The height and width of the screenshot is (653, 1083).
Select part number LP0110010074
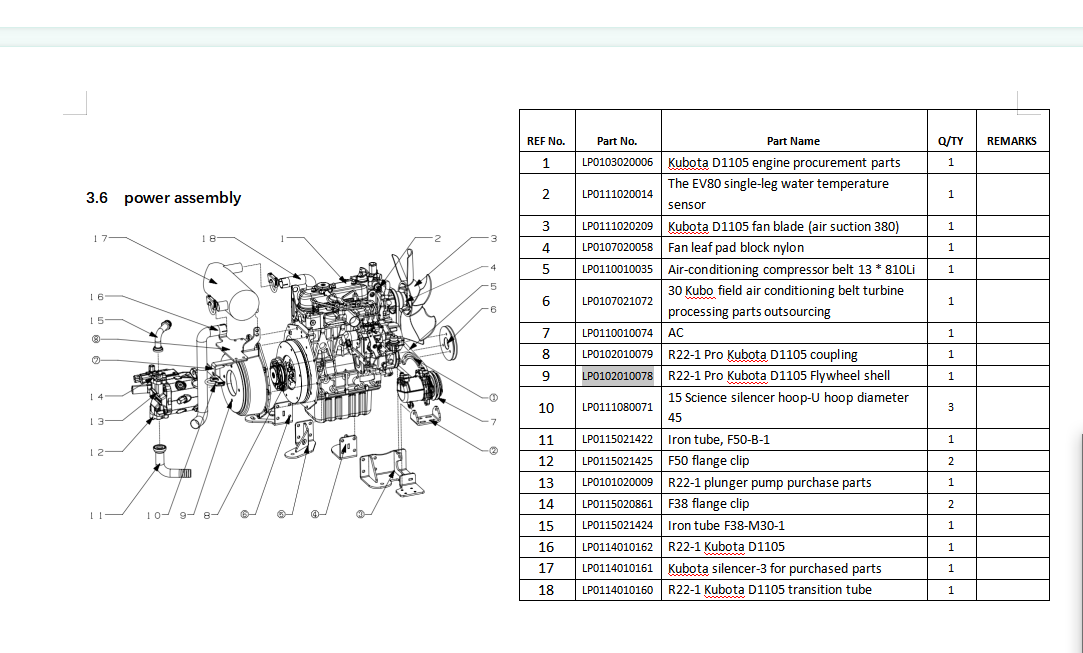pyautogui.click(x=617, y=333)
